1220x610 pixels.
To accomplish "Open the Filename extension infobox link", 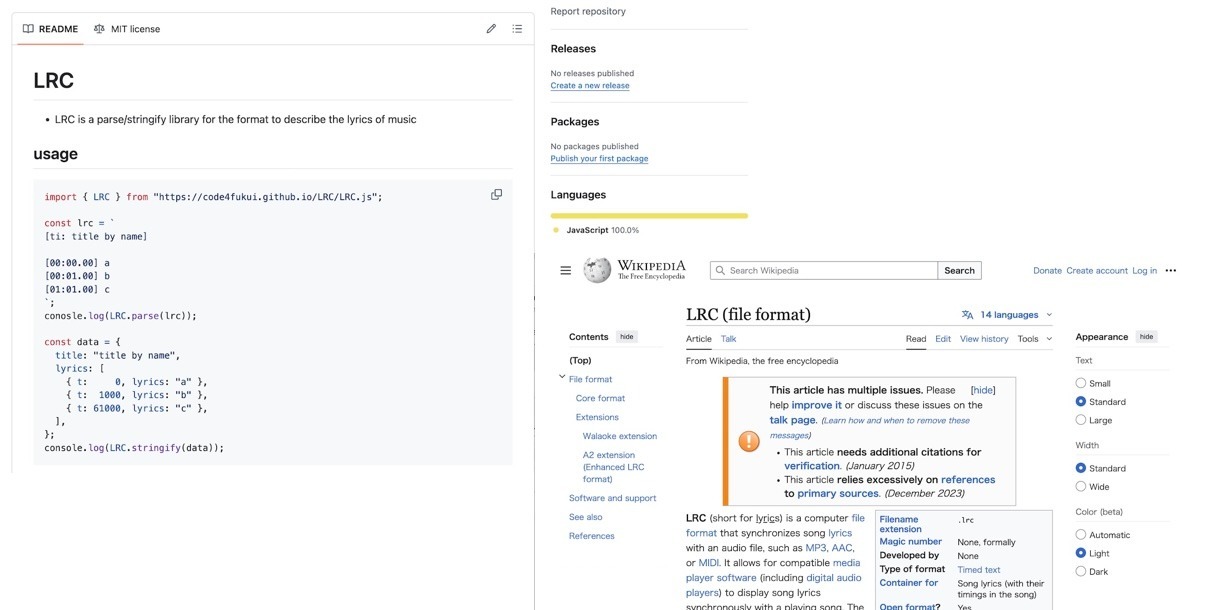I will point(899,524).
